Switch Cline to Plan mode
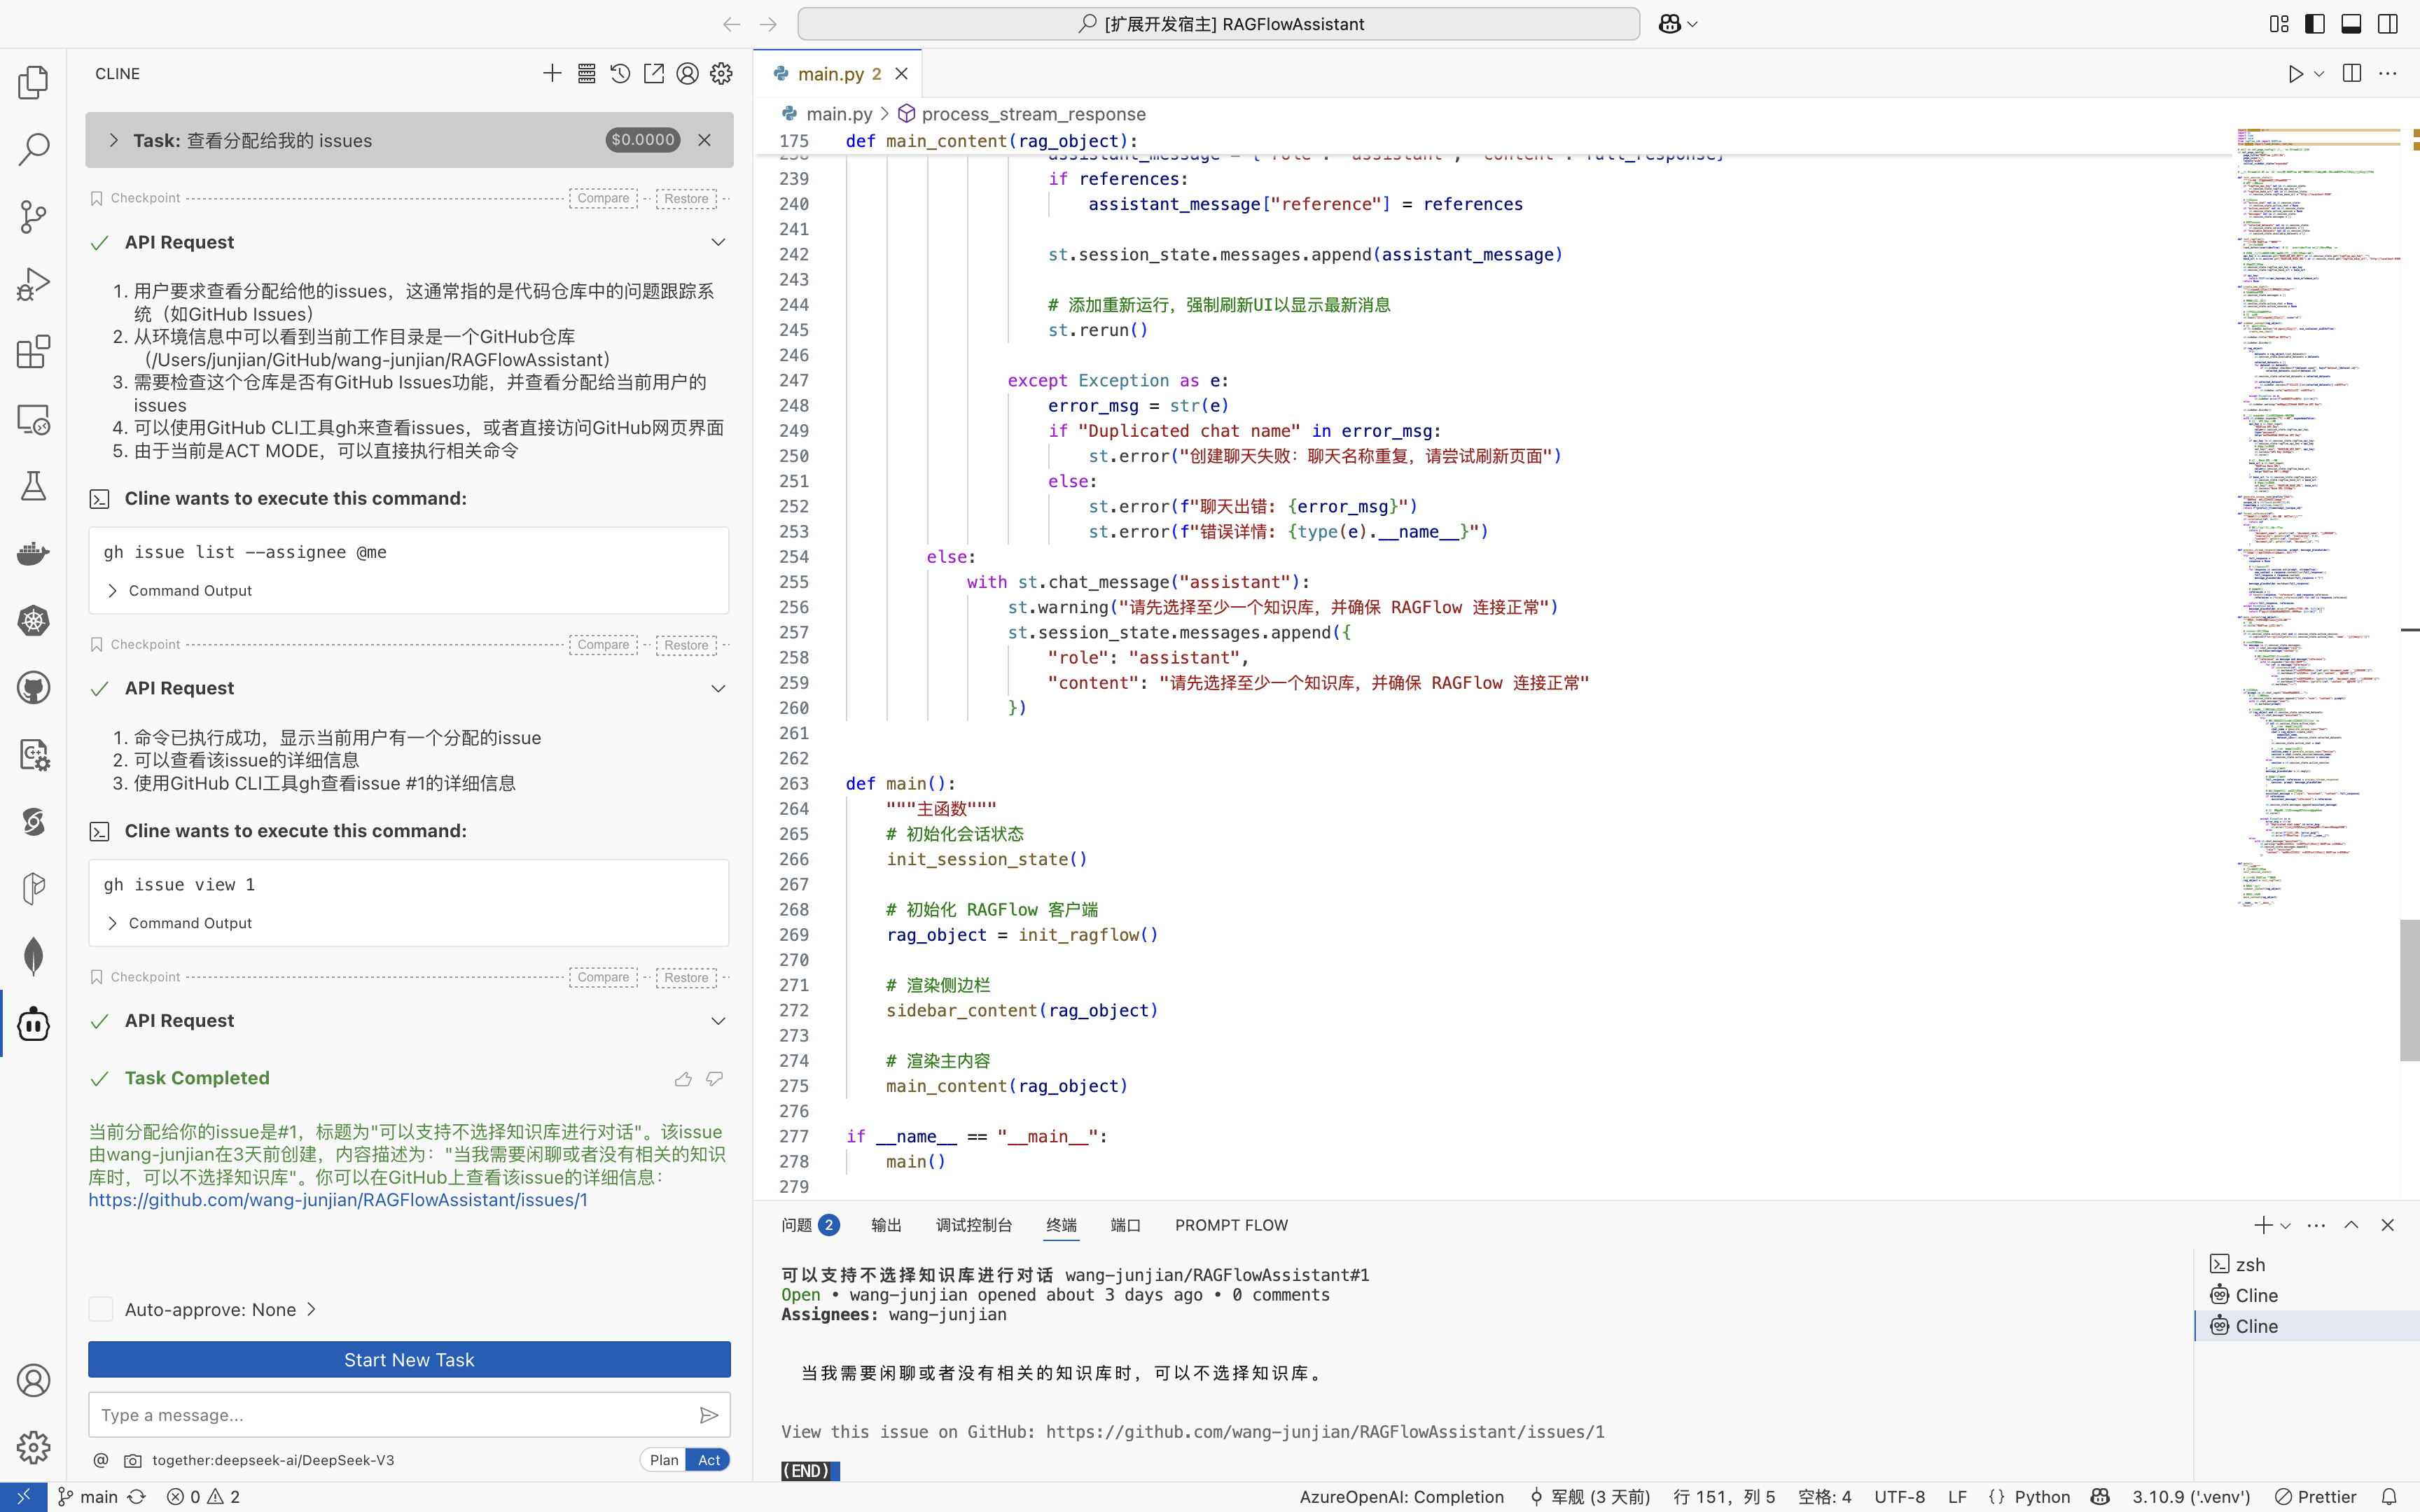Image resolution: width=2420 pixels, height=1512 pixels. 664,1460
